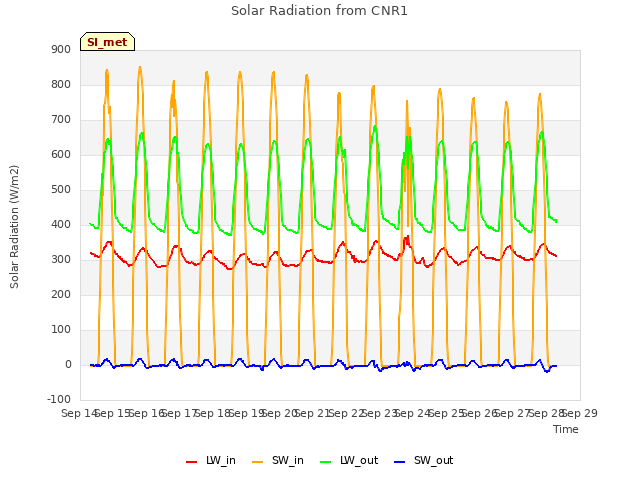The image size is (640, 480).
Task: Click the 200 tick on Y axis
Action: coord(61,295)
